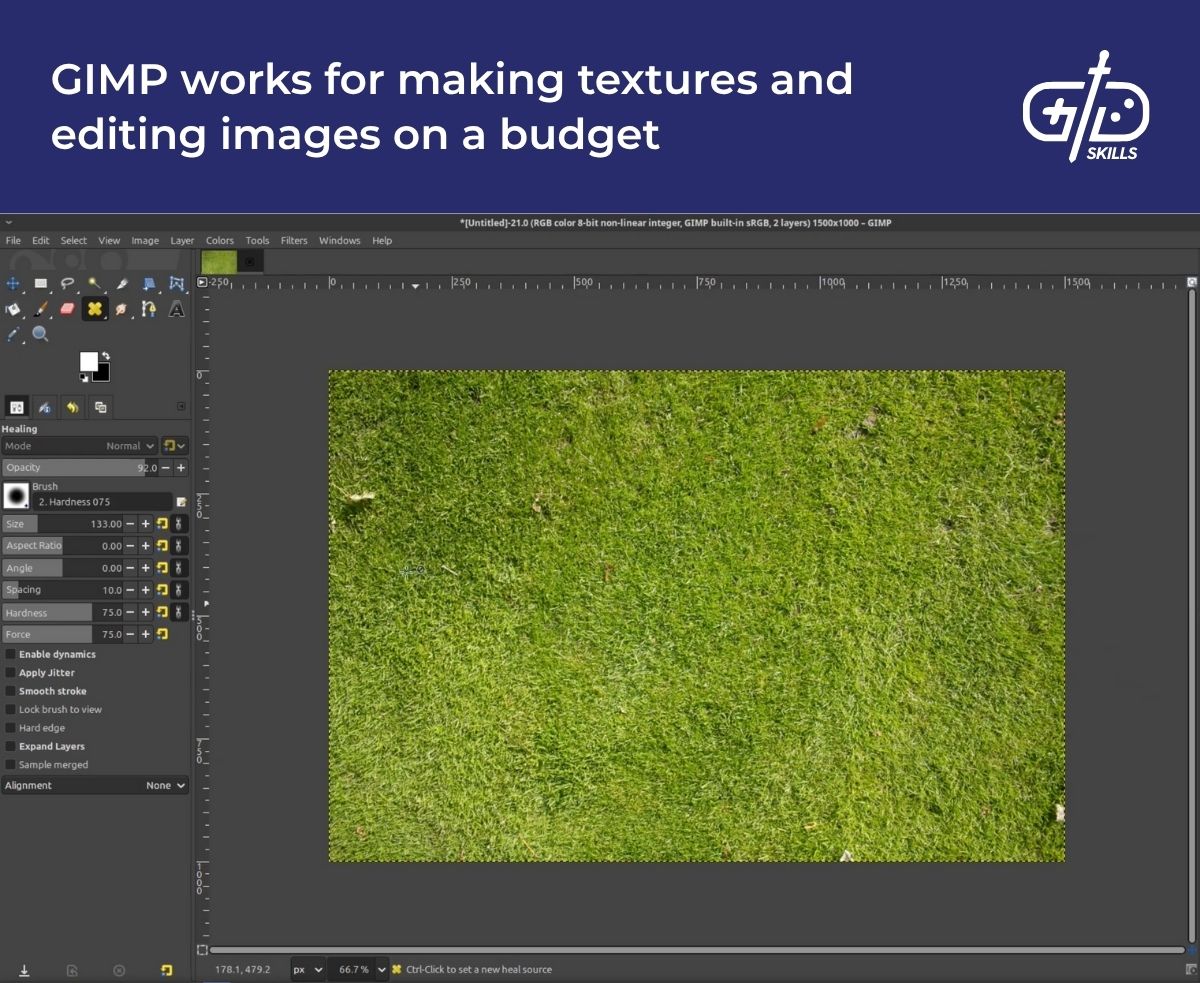Activate the Eraser tool
1200x983 pixels.
67,309
